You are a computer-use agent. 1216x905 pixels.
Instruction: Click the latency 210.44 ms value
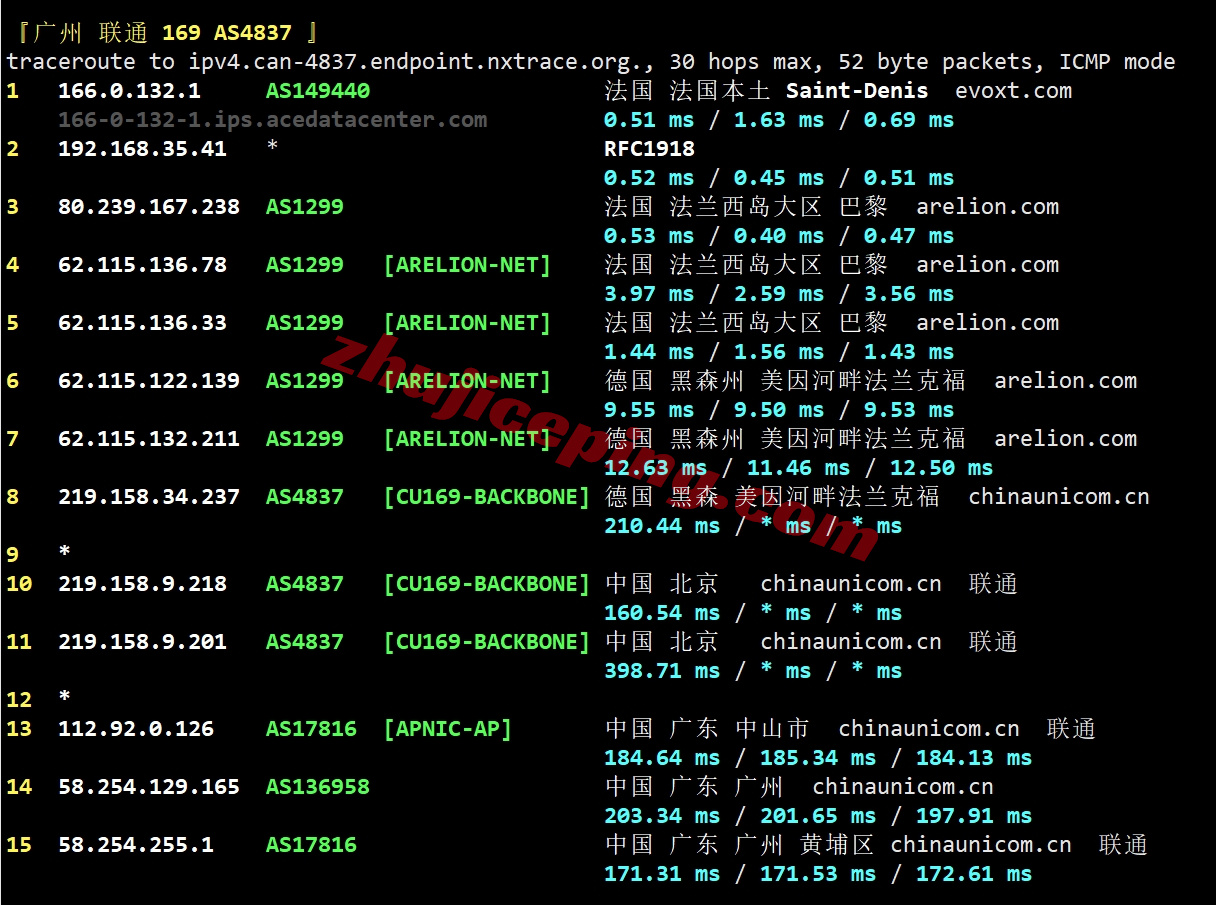(662, 526)
